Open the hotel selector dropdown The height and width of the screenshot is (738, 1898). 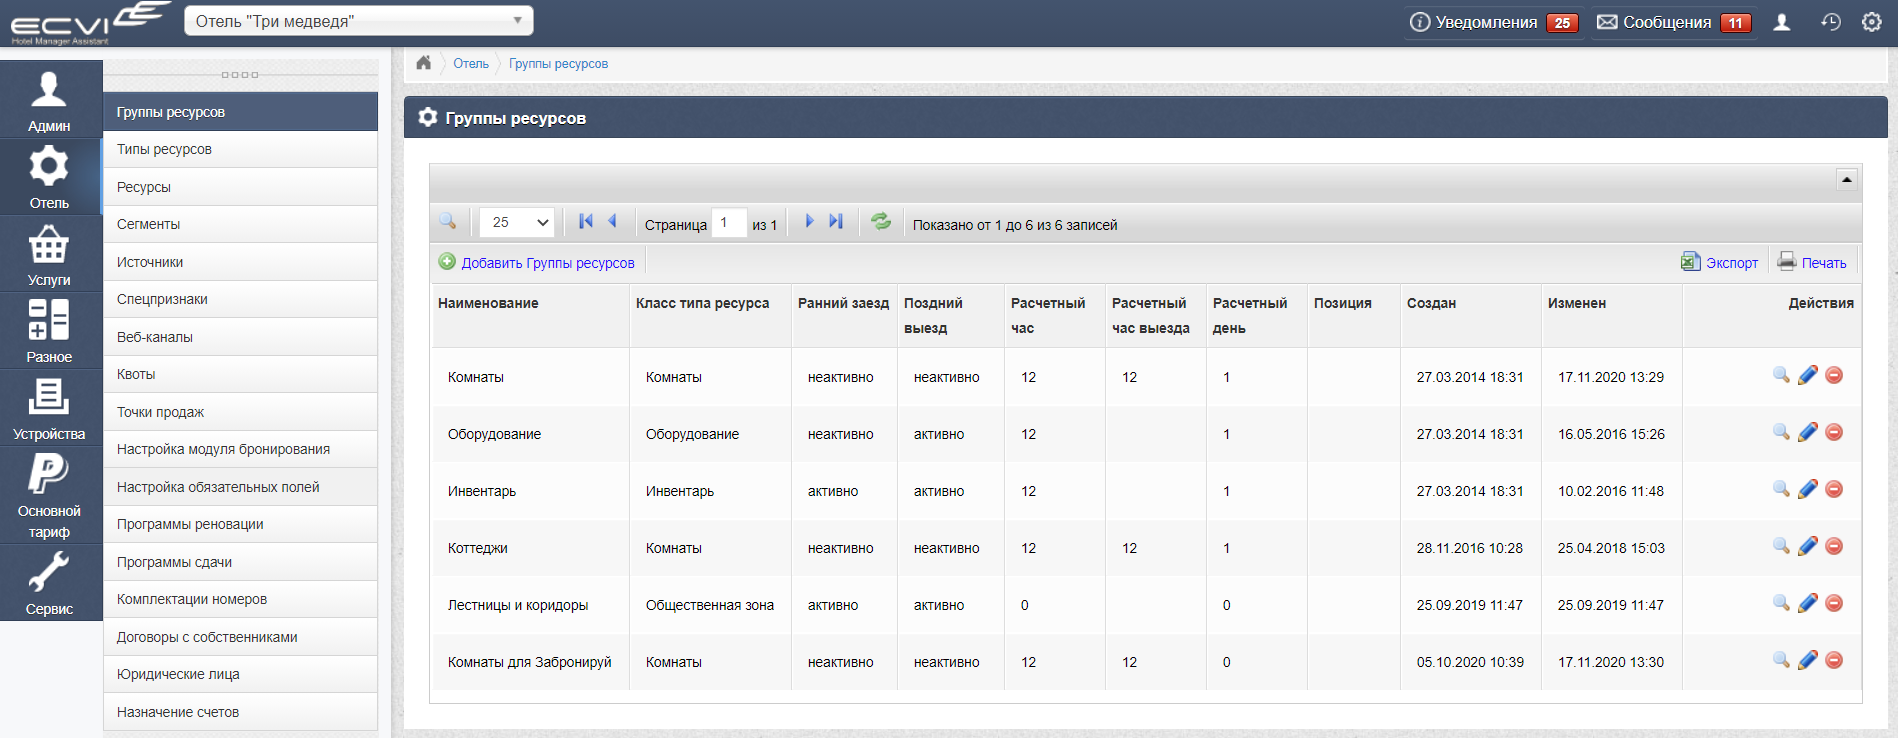[359, 21]
